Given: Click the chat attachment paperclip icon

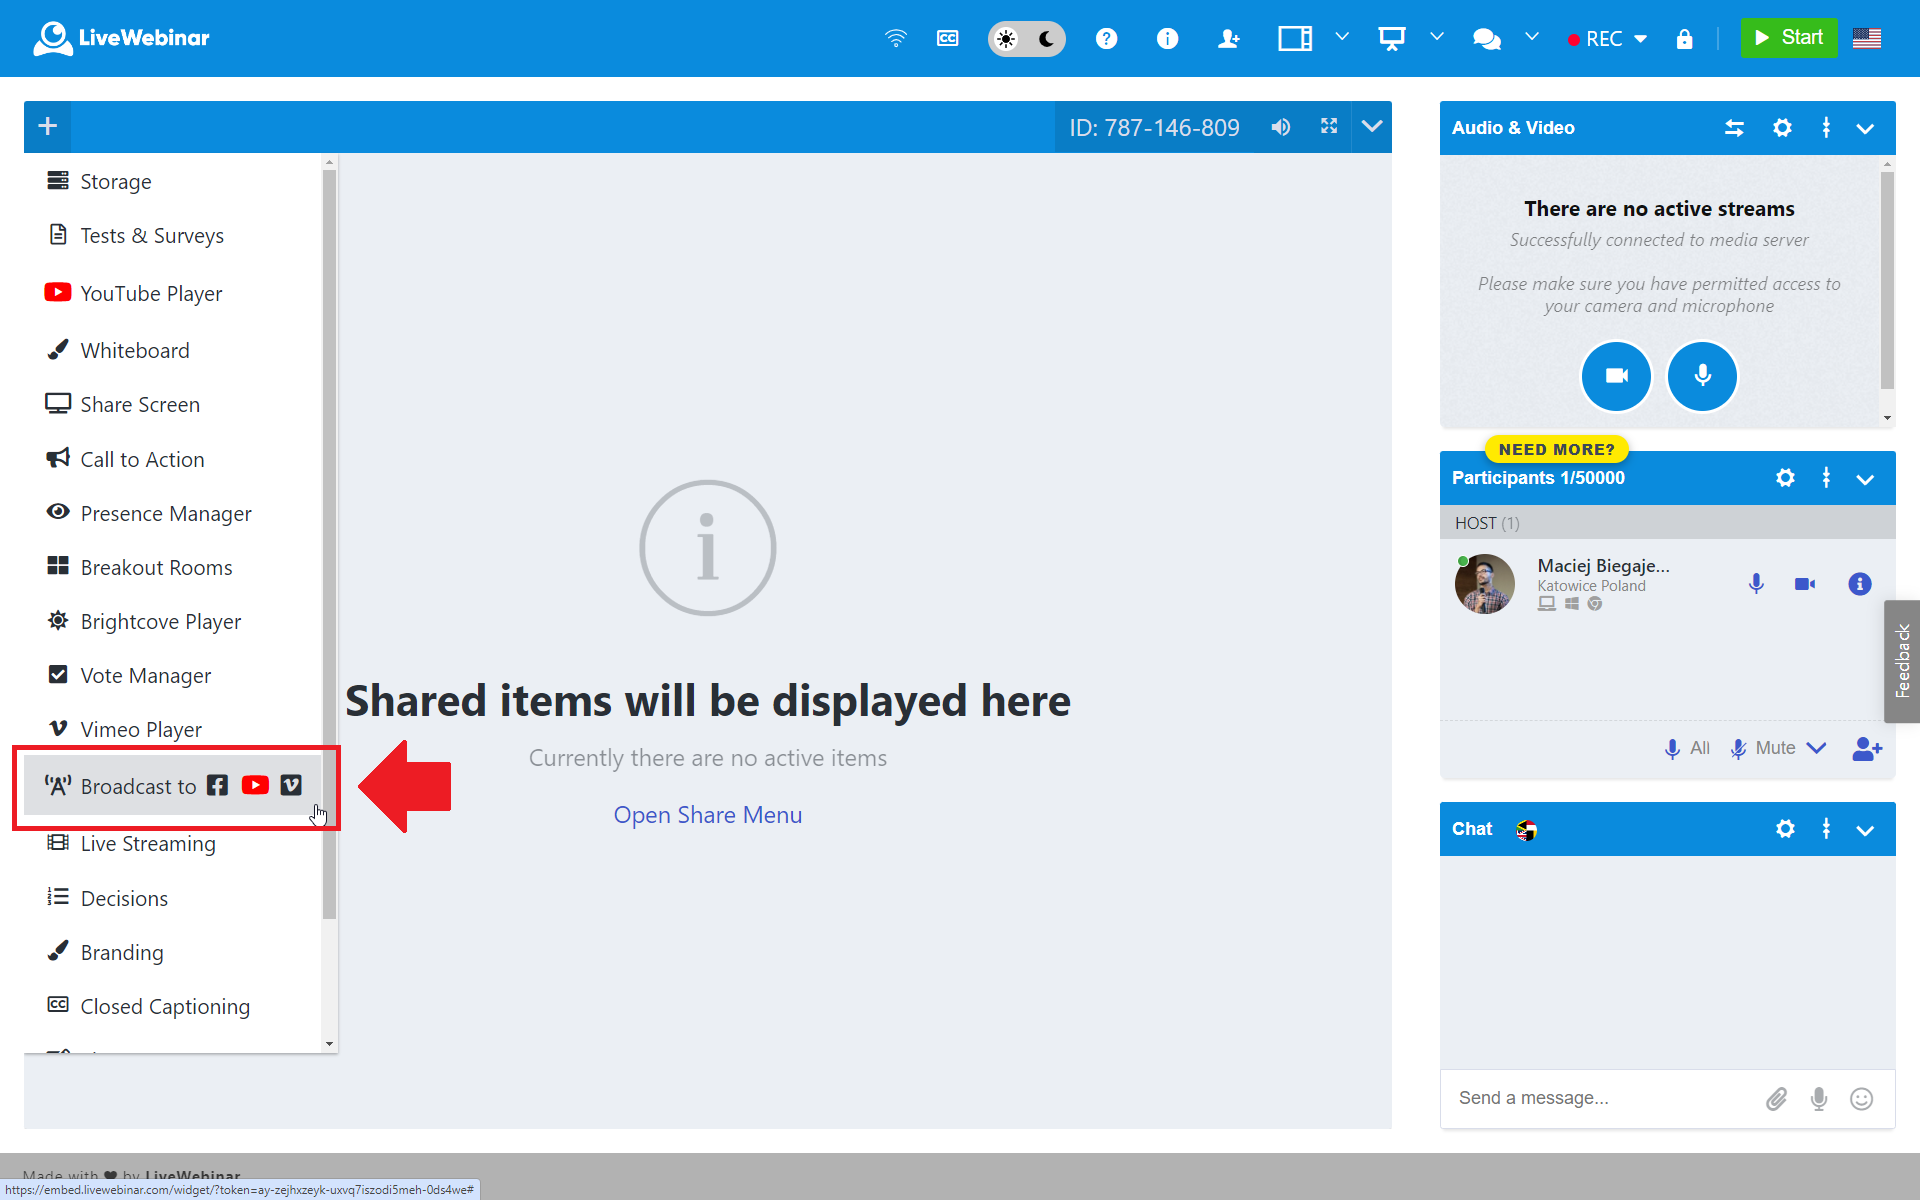Looking at the screenshot, I should coord(1776,1098).
